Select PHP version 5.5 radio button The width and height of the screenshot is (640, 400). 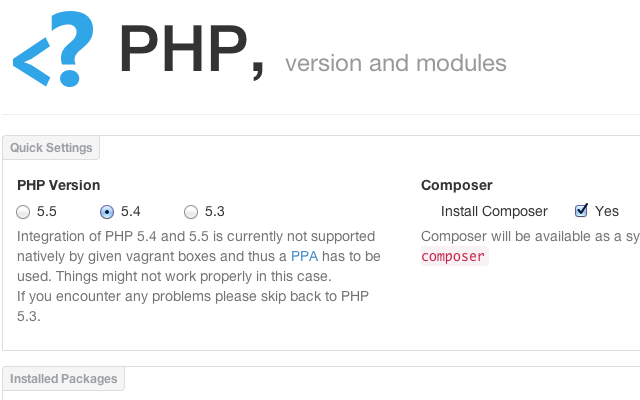[x=23, y=212]
